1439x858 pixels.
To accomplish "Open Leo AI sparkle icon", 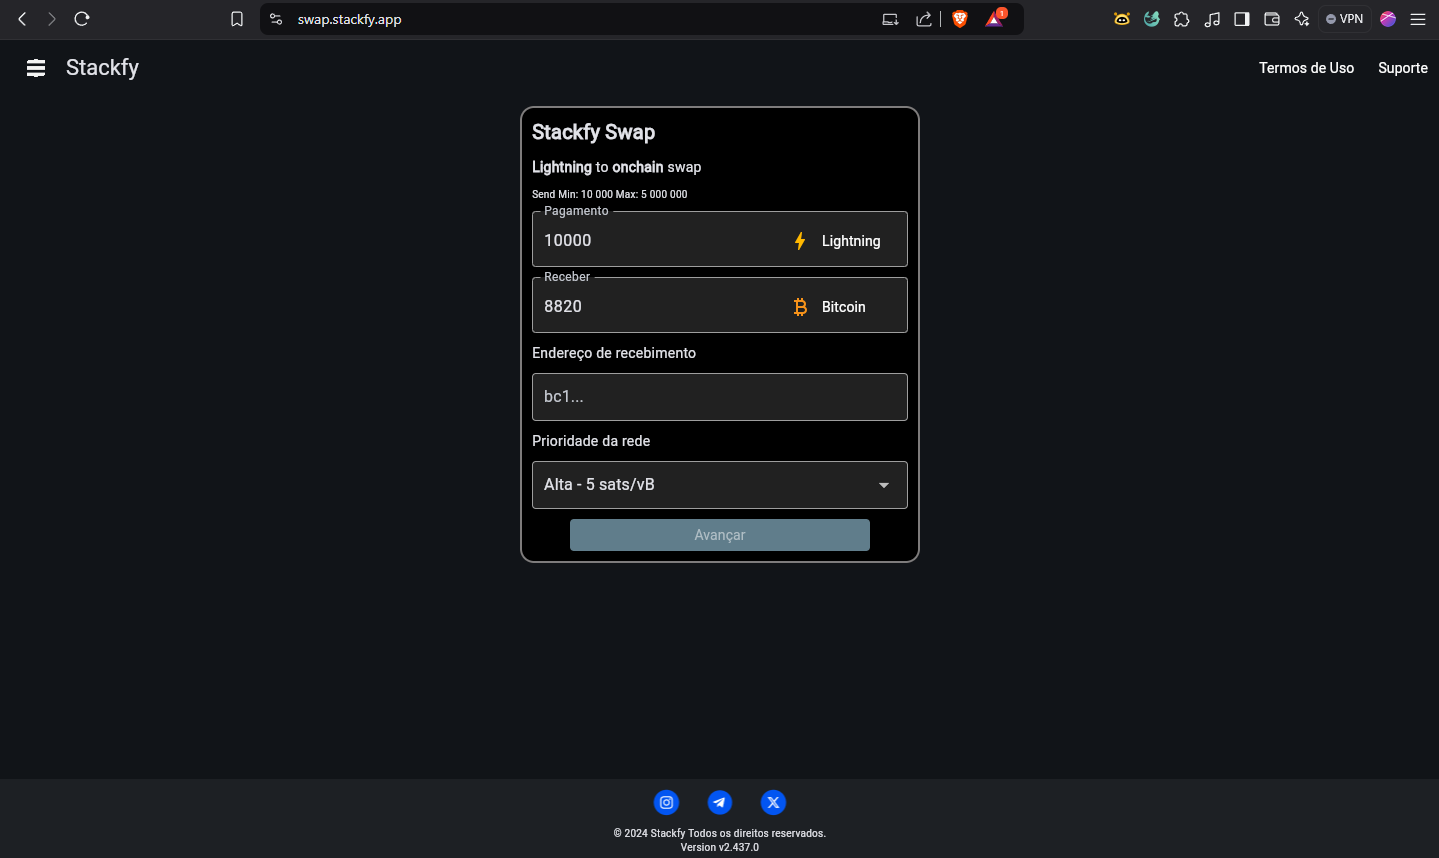I will click(x=1302, y=19).
